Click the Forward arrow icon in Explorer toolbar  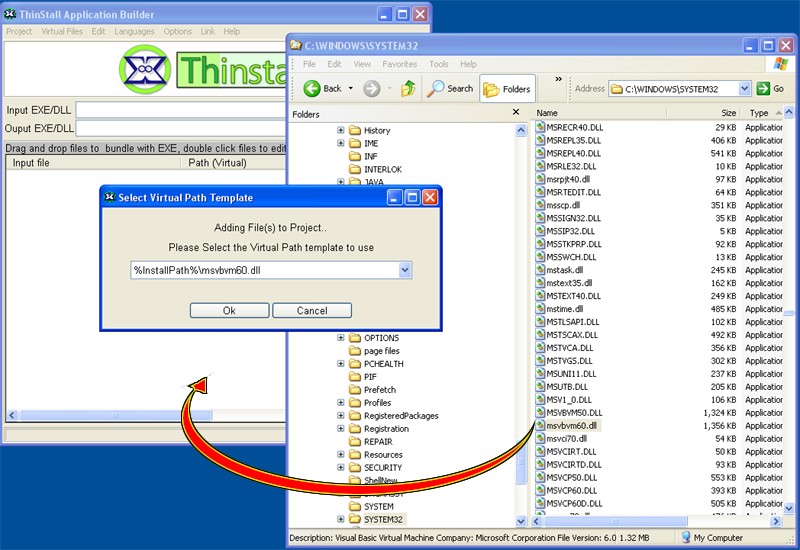[x=371, y=89]
